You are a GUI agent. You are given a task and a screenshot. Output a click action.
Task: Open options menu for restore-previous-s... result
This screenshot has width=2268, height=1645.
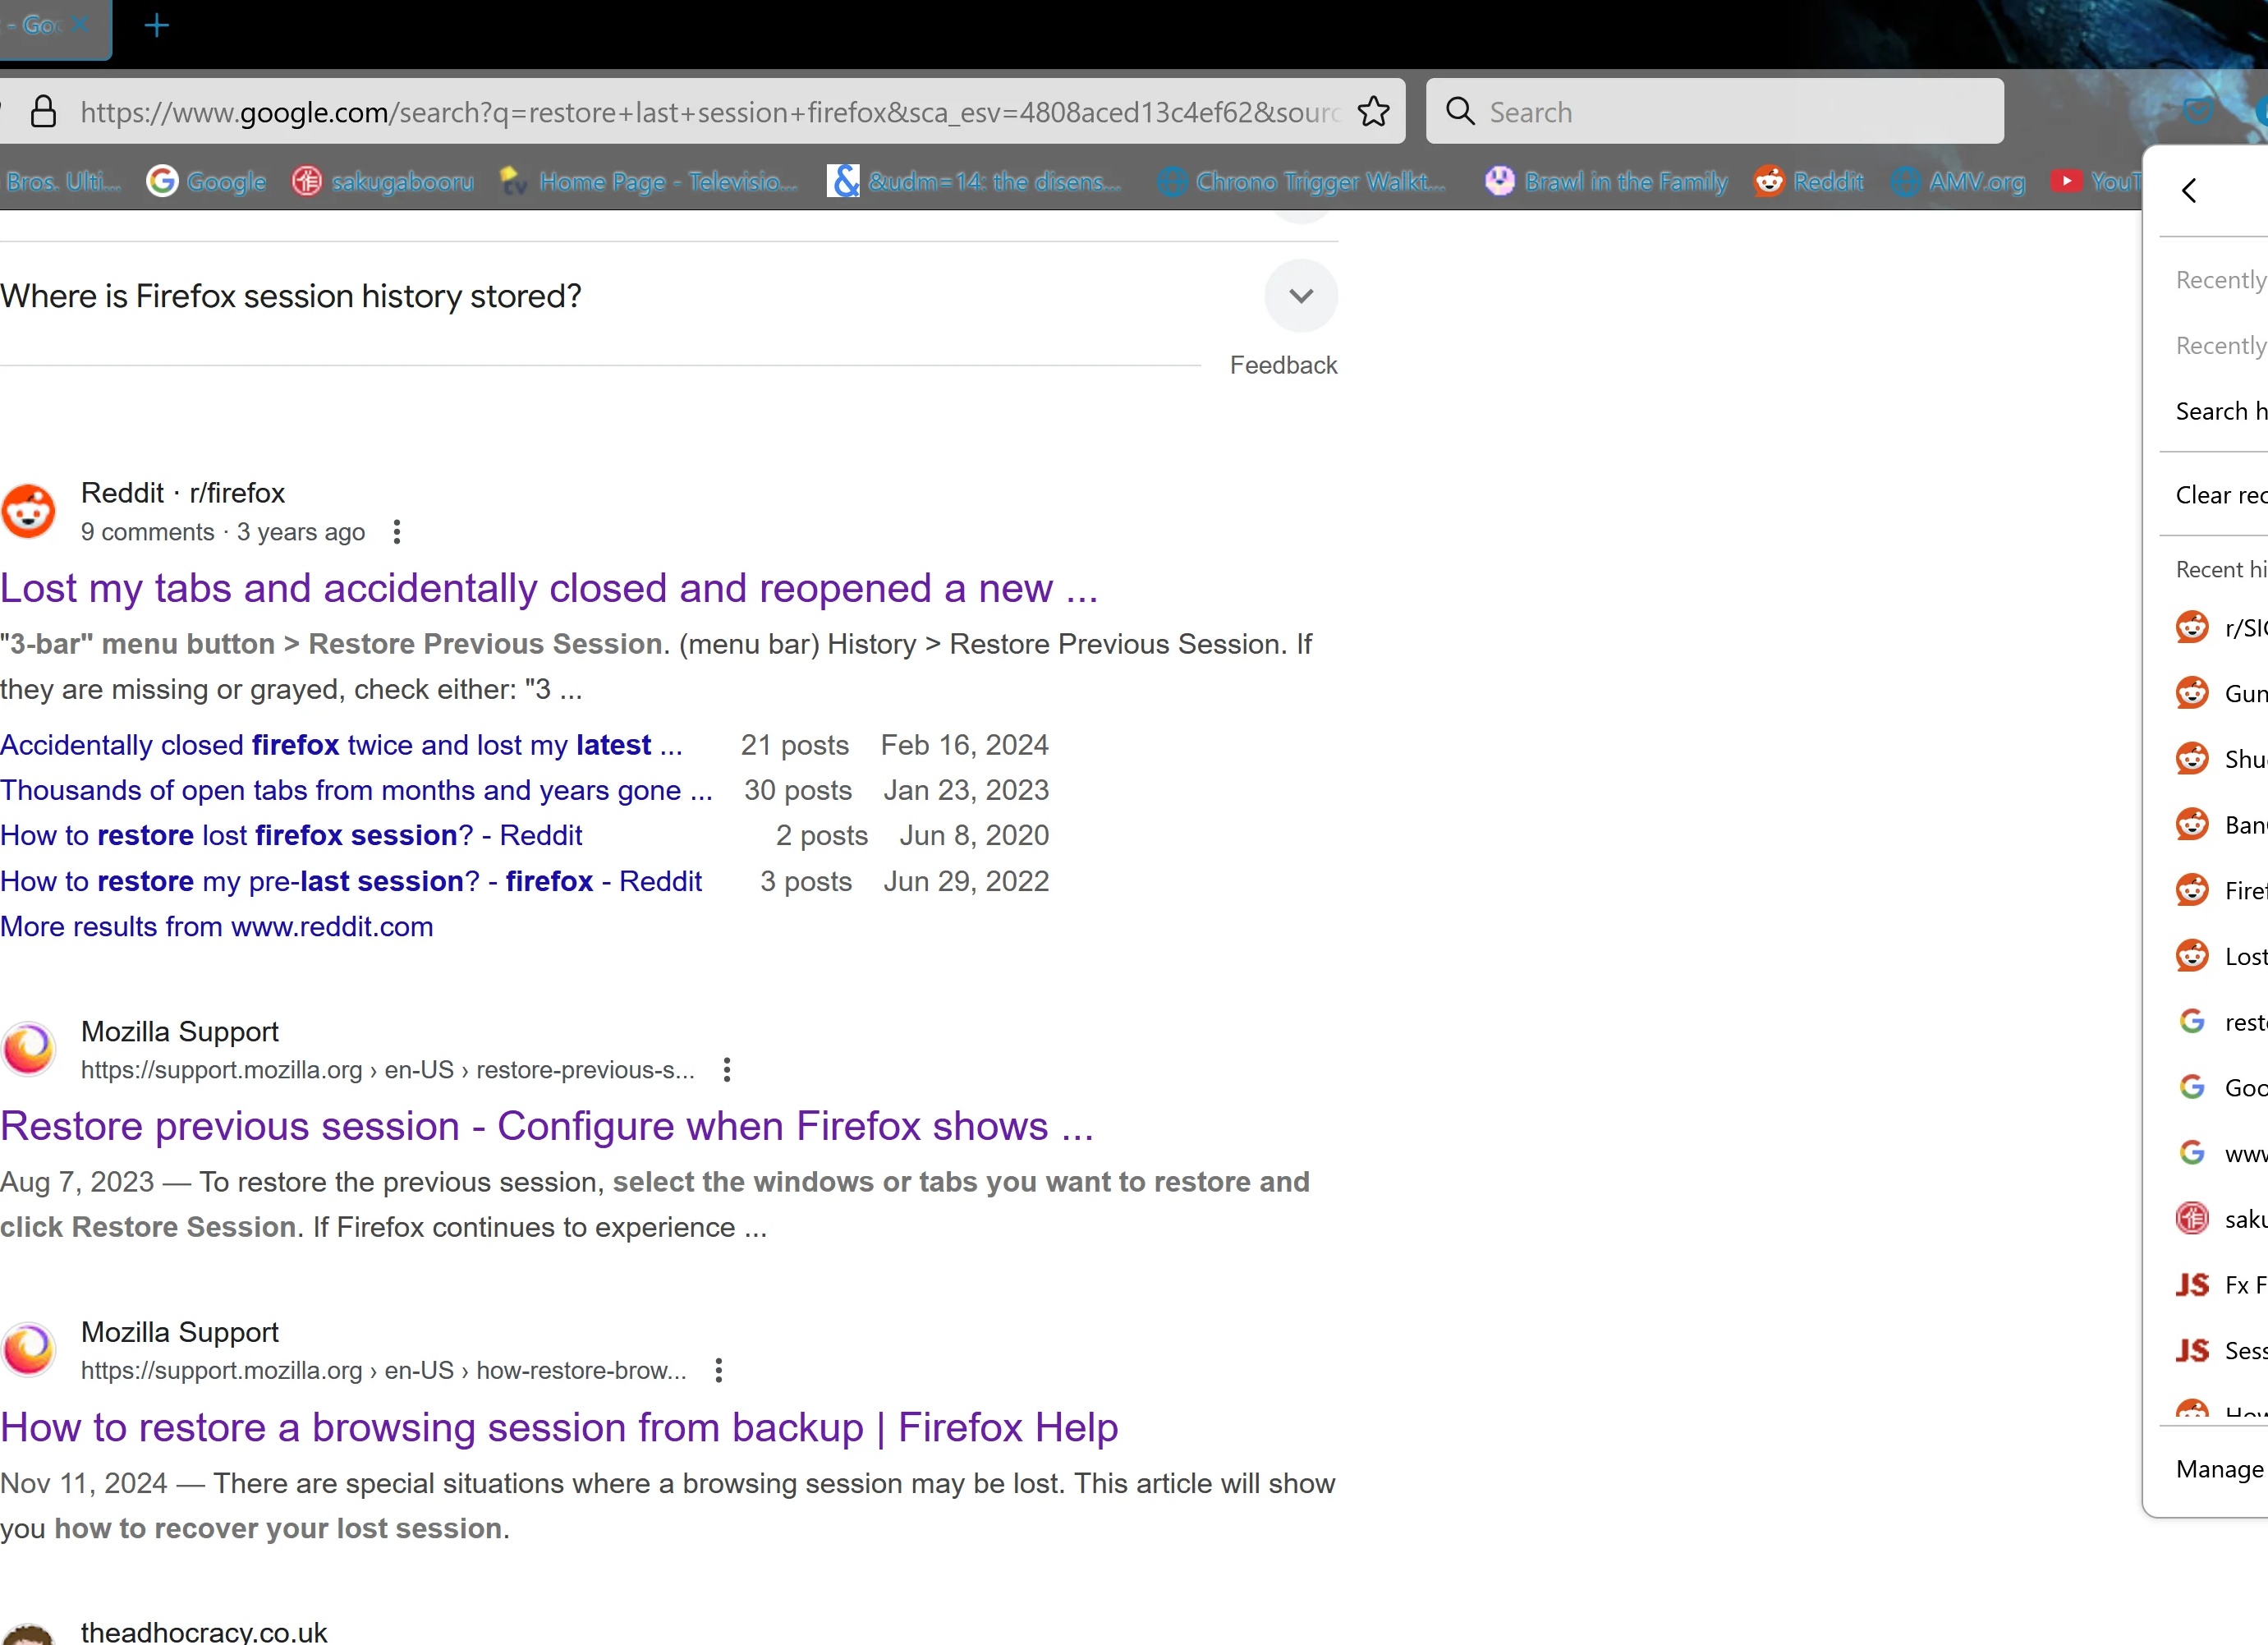click(727, 1070)
